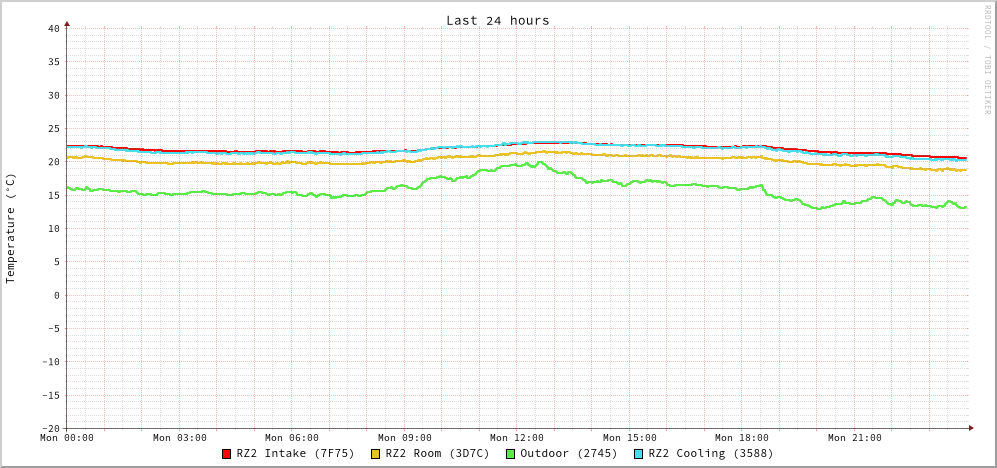Click the 'Mon 00:00' x-axis tick label
Screen dimensions: 997x468
click(x=67, y=438)
